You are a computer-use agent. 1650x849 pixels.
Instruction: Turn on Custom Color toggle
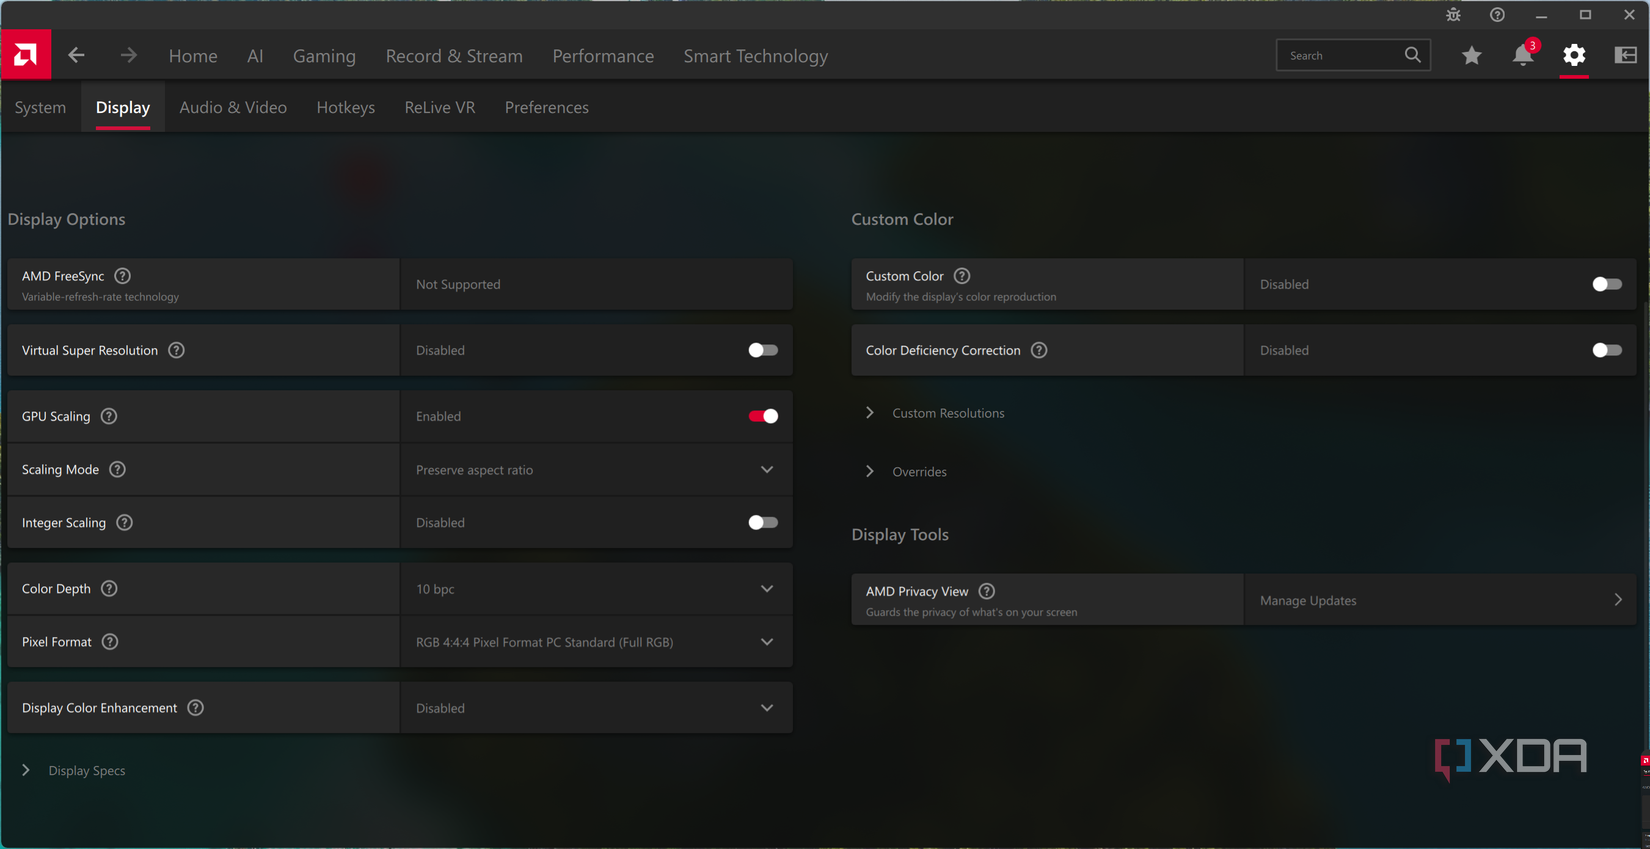1606,284
